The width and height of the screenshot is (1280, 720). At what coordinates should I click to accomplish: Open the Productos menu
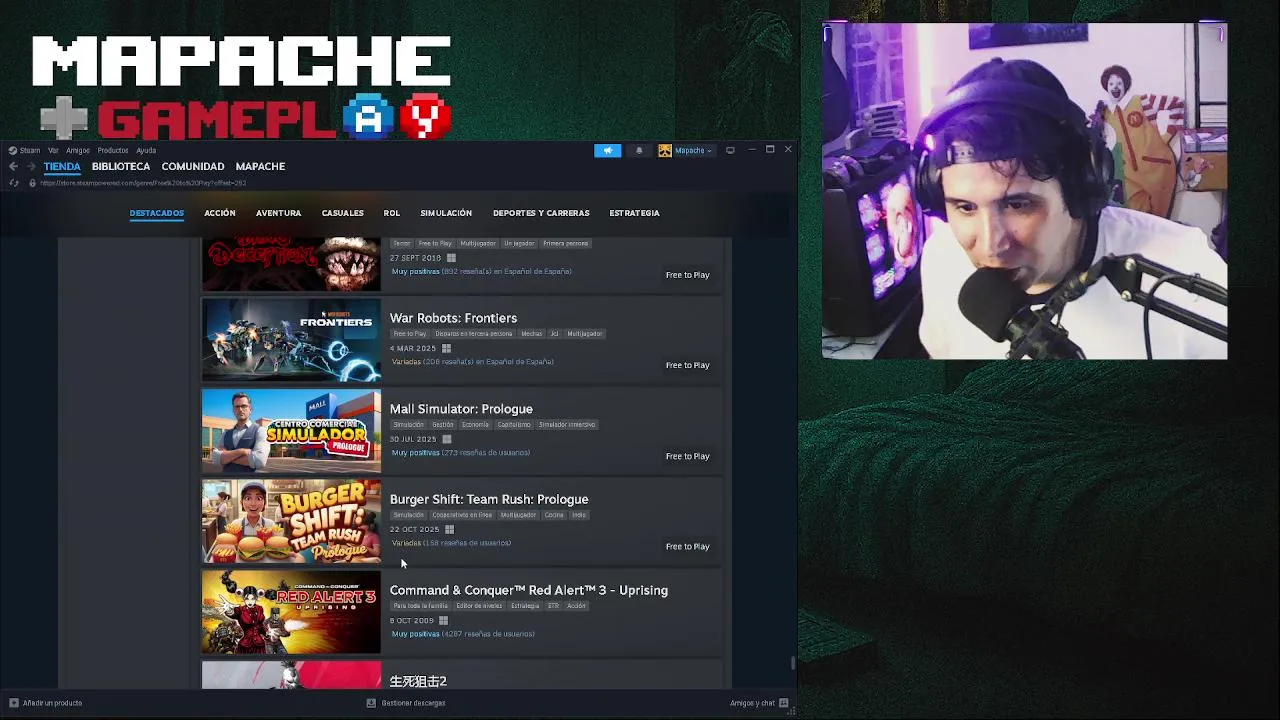click(113, 150)
